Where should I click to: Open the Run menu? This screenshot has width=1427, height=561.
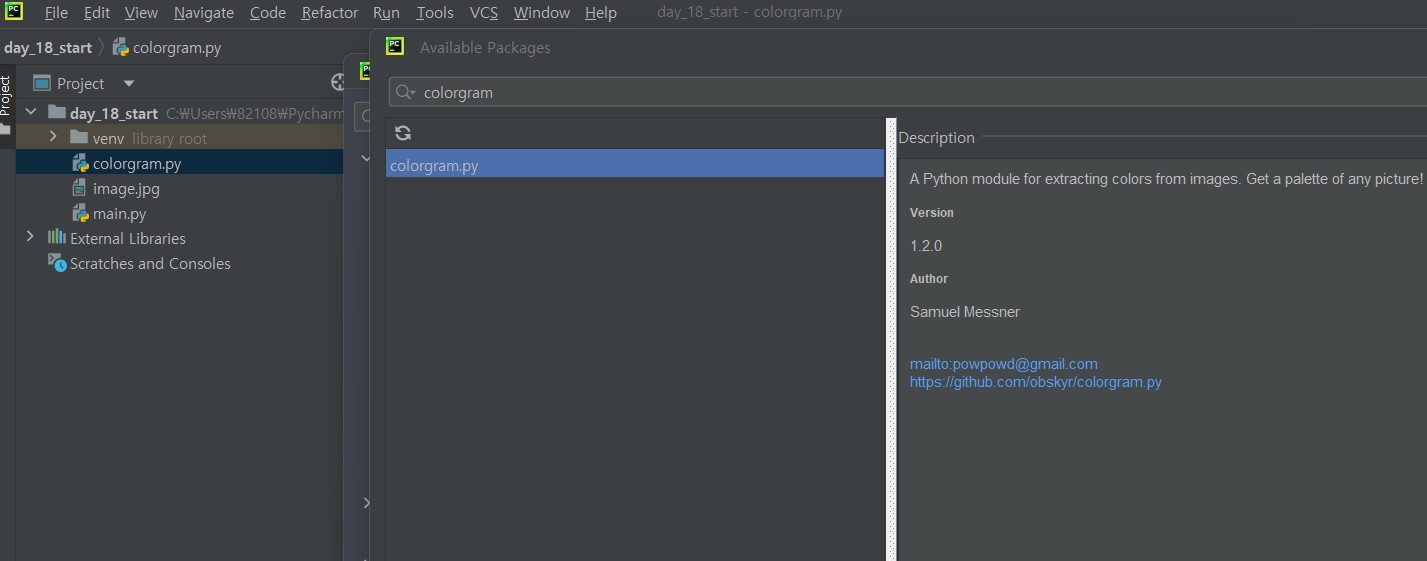point(386,13)
